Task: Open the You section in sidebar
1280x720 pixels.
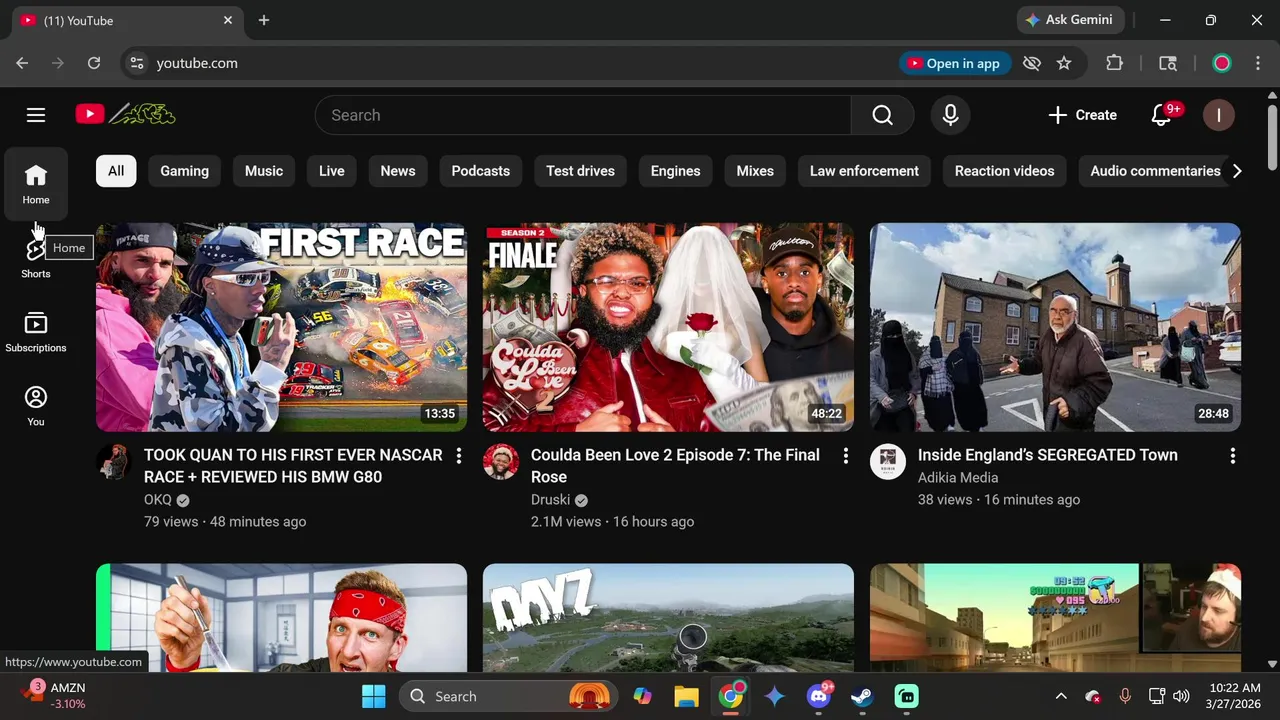Action: [36, 406]
